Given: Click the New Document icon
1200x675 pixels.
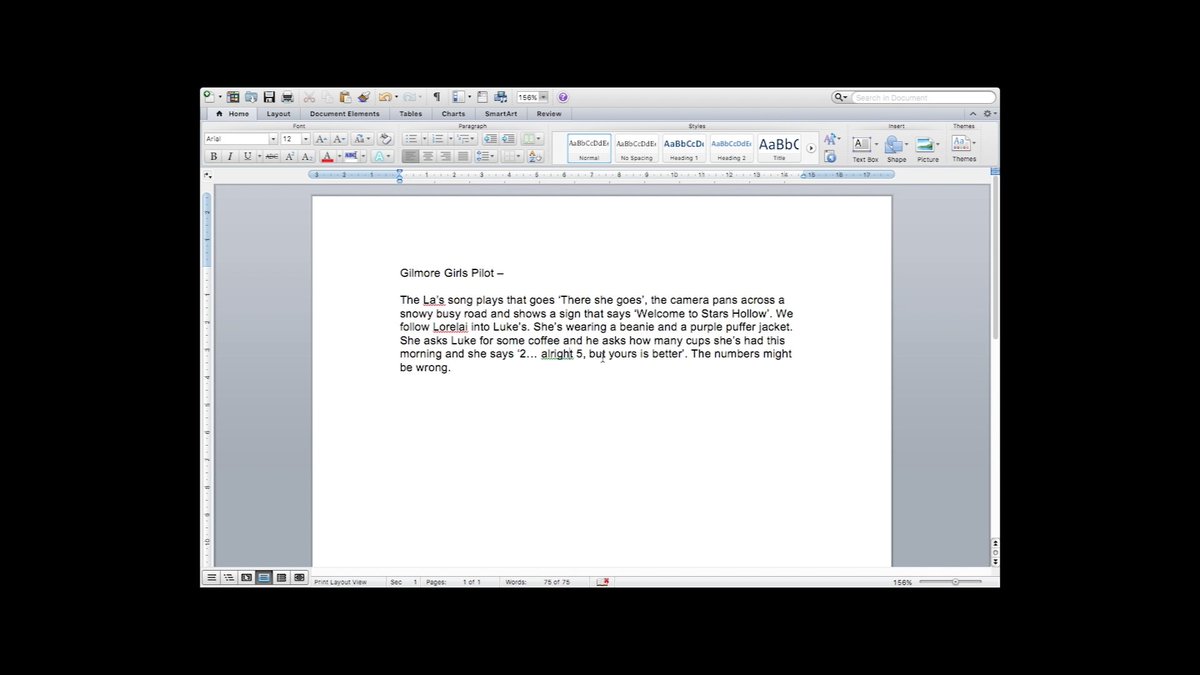Looking at the screenshot, I should point(209,97).
